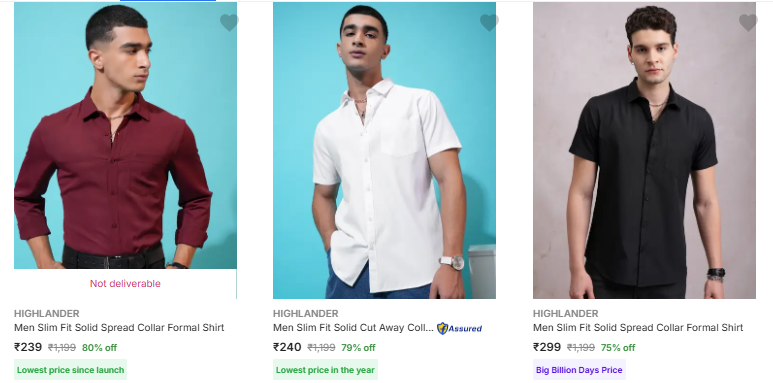The width and height of the screenshot is (773, 383).
Task: Click the ₹239 price
Action: click(28, 347)
